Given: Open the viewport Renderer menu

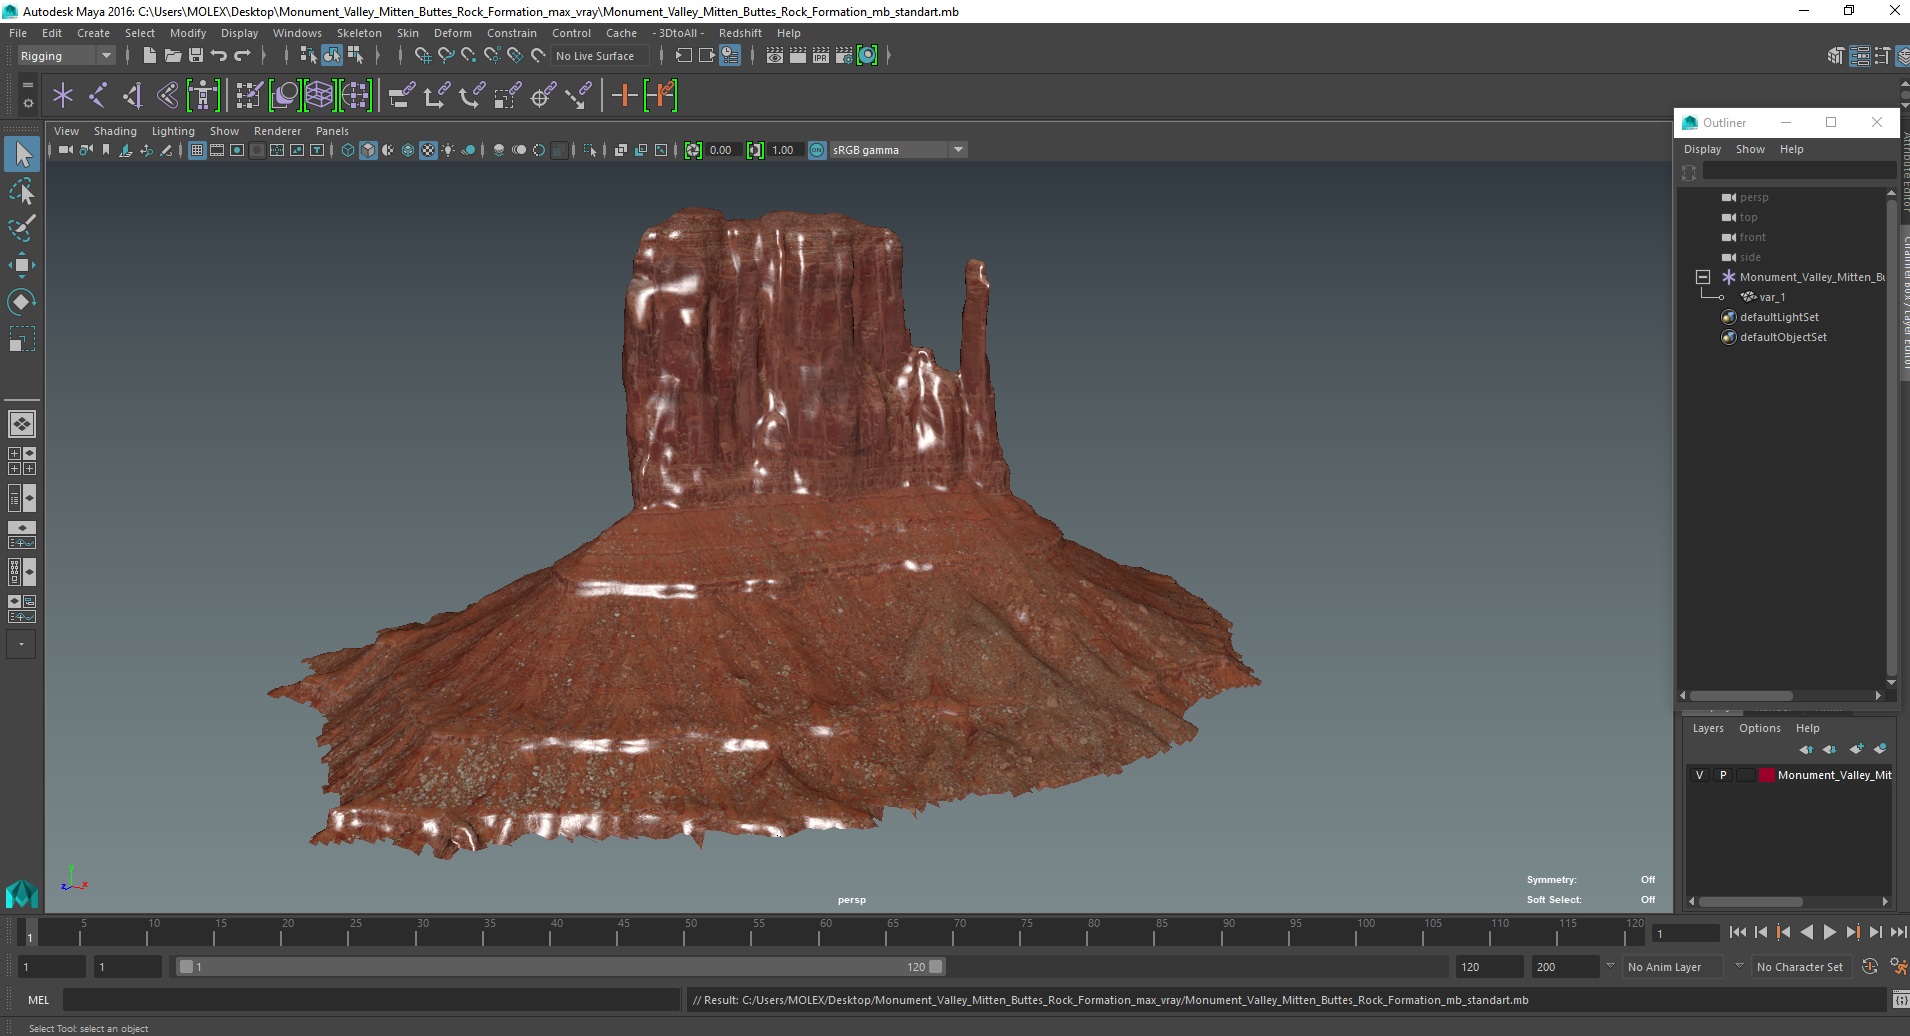Looking at the screenshot, I should click(x=277, y=131).
